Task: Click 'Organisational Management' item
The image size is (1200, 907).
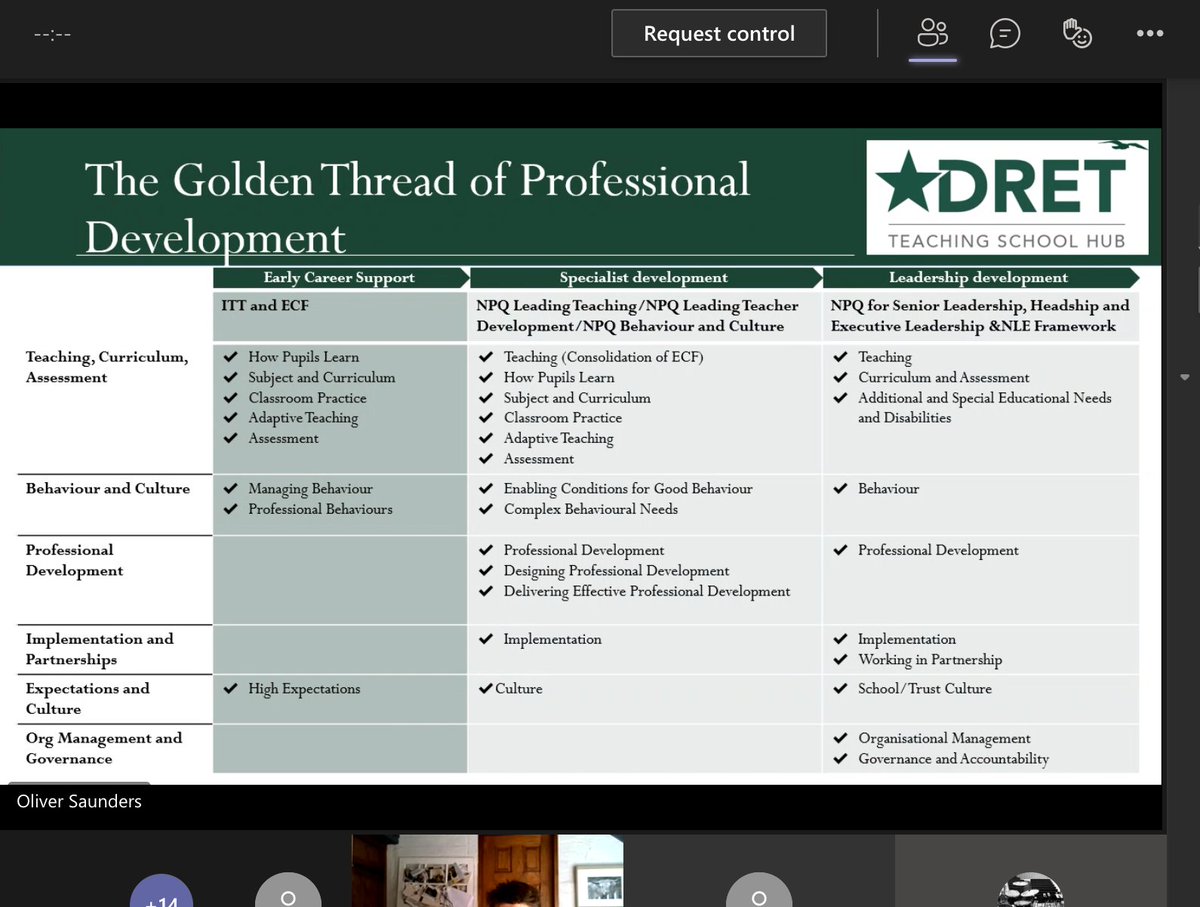Action: (x=944, y=738)
